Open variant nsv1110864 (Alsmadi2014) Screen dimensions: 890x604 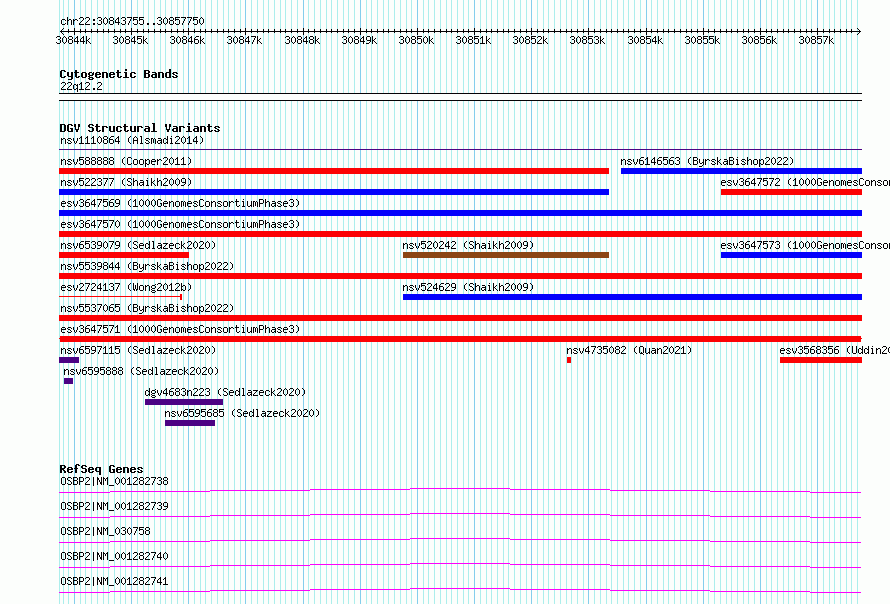[132, 140]
